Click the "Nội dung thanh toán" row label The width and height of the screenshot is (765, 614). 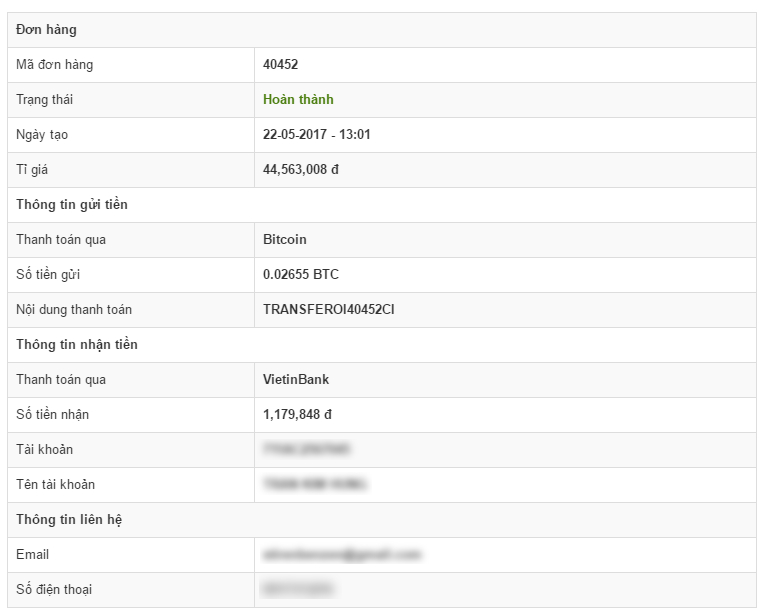coord(74,310)
